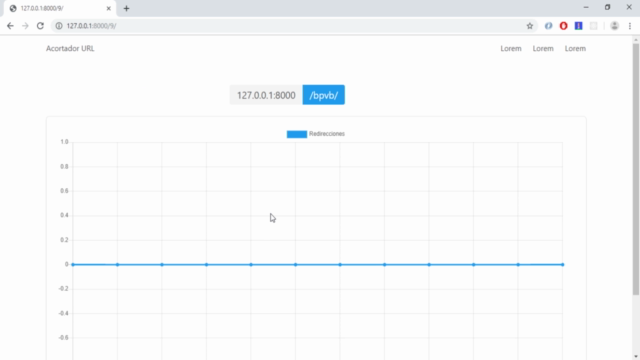The height and width of the screenshot is (360, 640).
Task: Open the blue square extension icon
Action: (578, 26)
